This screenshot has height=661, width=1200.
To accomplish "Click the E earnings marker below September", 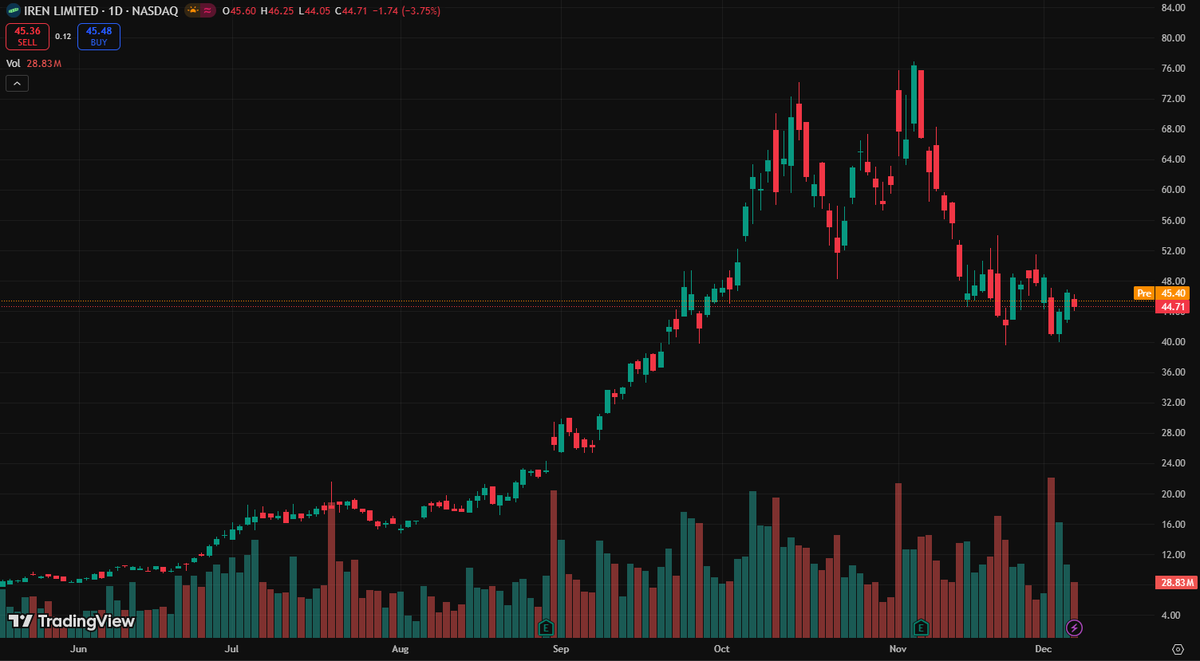I will point(546,628).
